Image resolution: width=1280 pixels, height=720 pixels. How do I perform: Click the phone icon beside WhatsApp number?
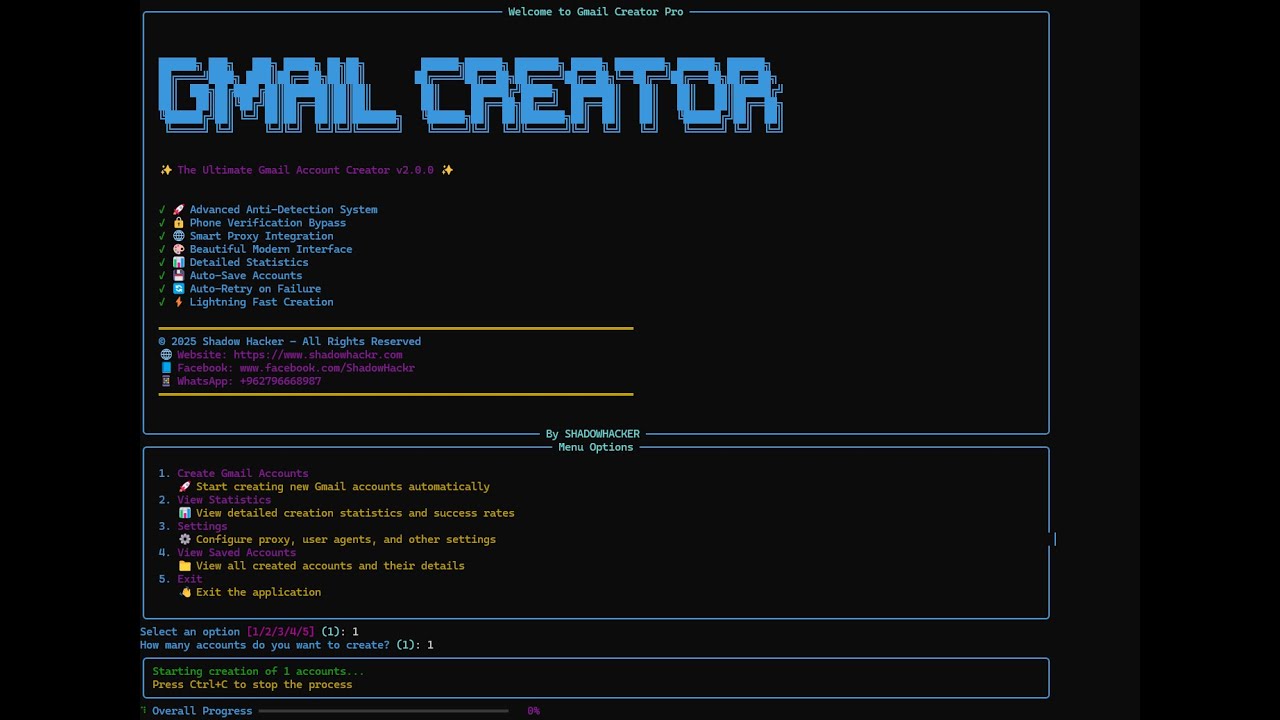click(166, 381)
